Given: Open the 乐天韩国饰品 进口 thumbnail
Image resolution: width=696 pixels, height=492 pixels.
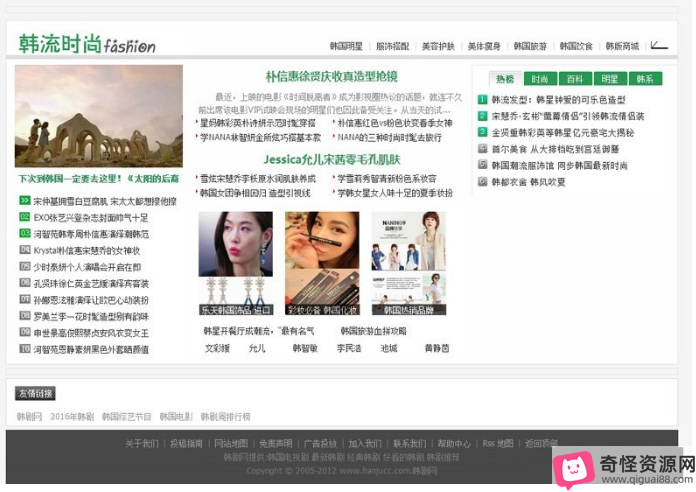Looking at the screenshot, I should pyautogui.click(x=236, y=263).
